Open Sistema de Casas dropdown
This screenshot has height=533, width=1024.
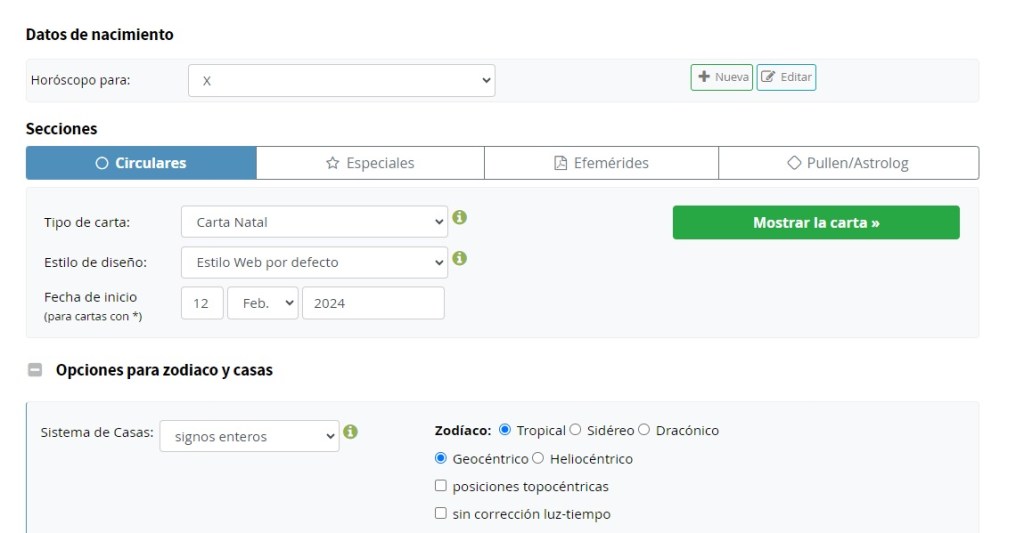(x=249, y=436)
